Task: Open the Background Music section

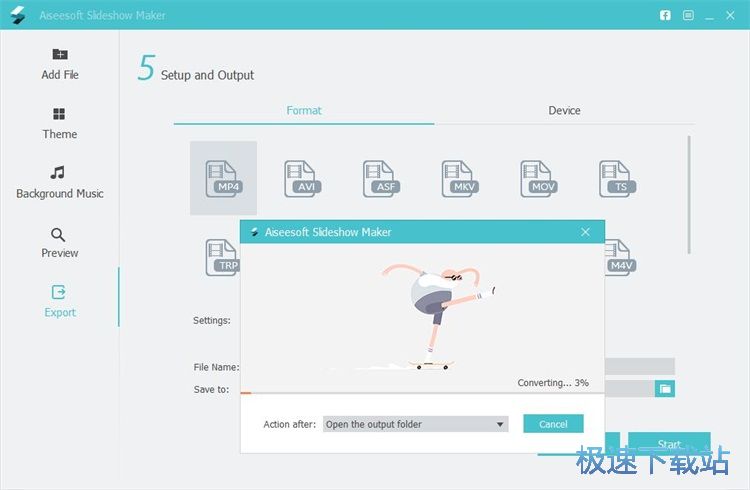Action: 59,183
